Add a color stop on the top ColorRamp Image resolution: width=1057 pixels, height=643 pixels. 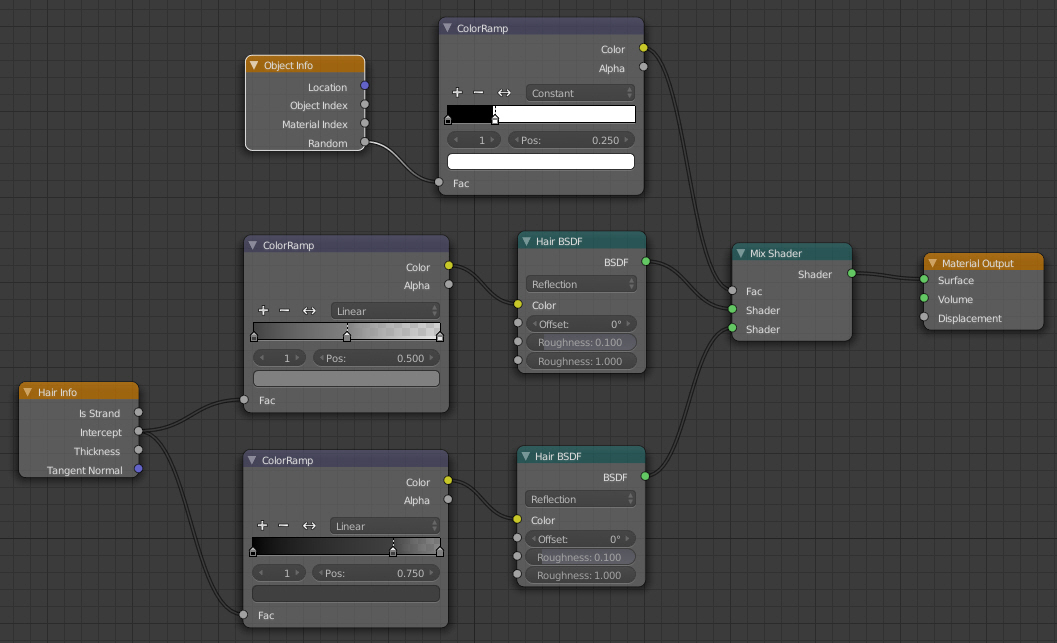(x=457, y=92)
